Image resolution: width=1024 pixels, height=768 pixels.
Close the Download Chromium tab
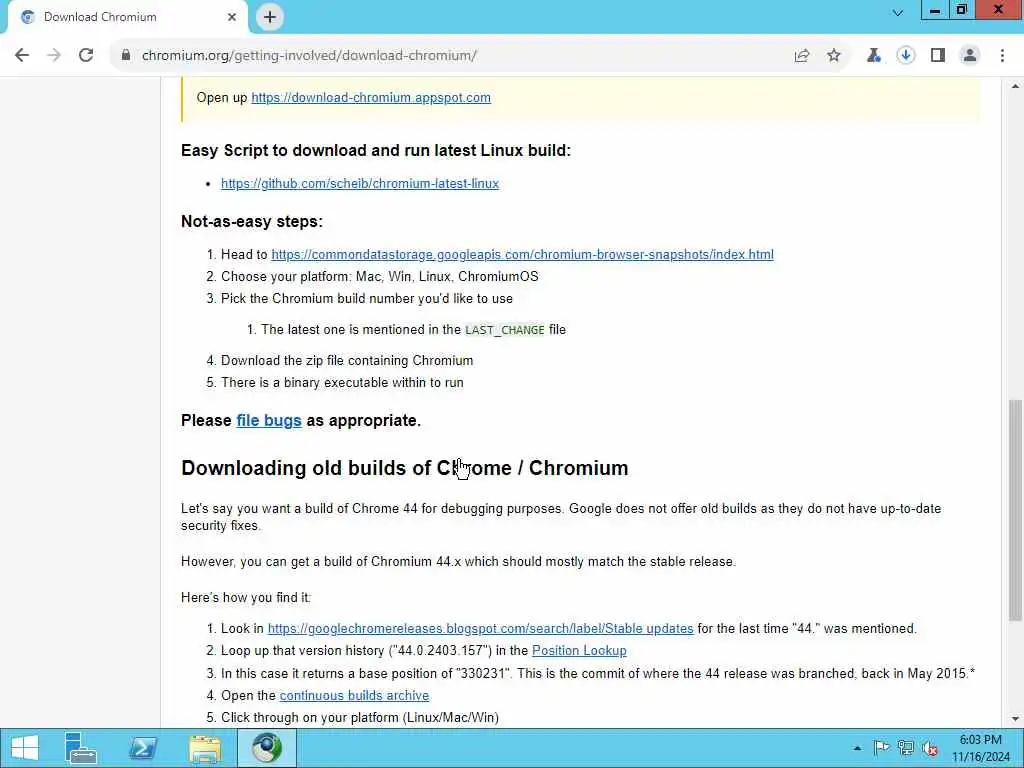click(x=232, y=17)
